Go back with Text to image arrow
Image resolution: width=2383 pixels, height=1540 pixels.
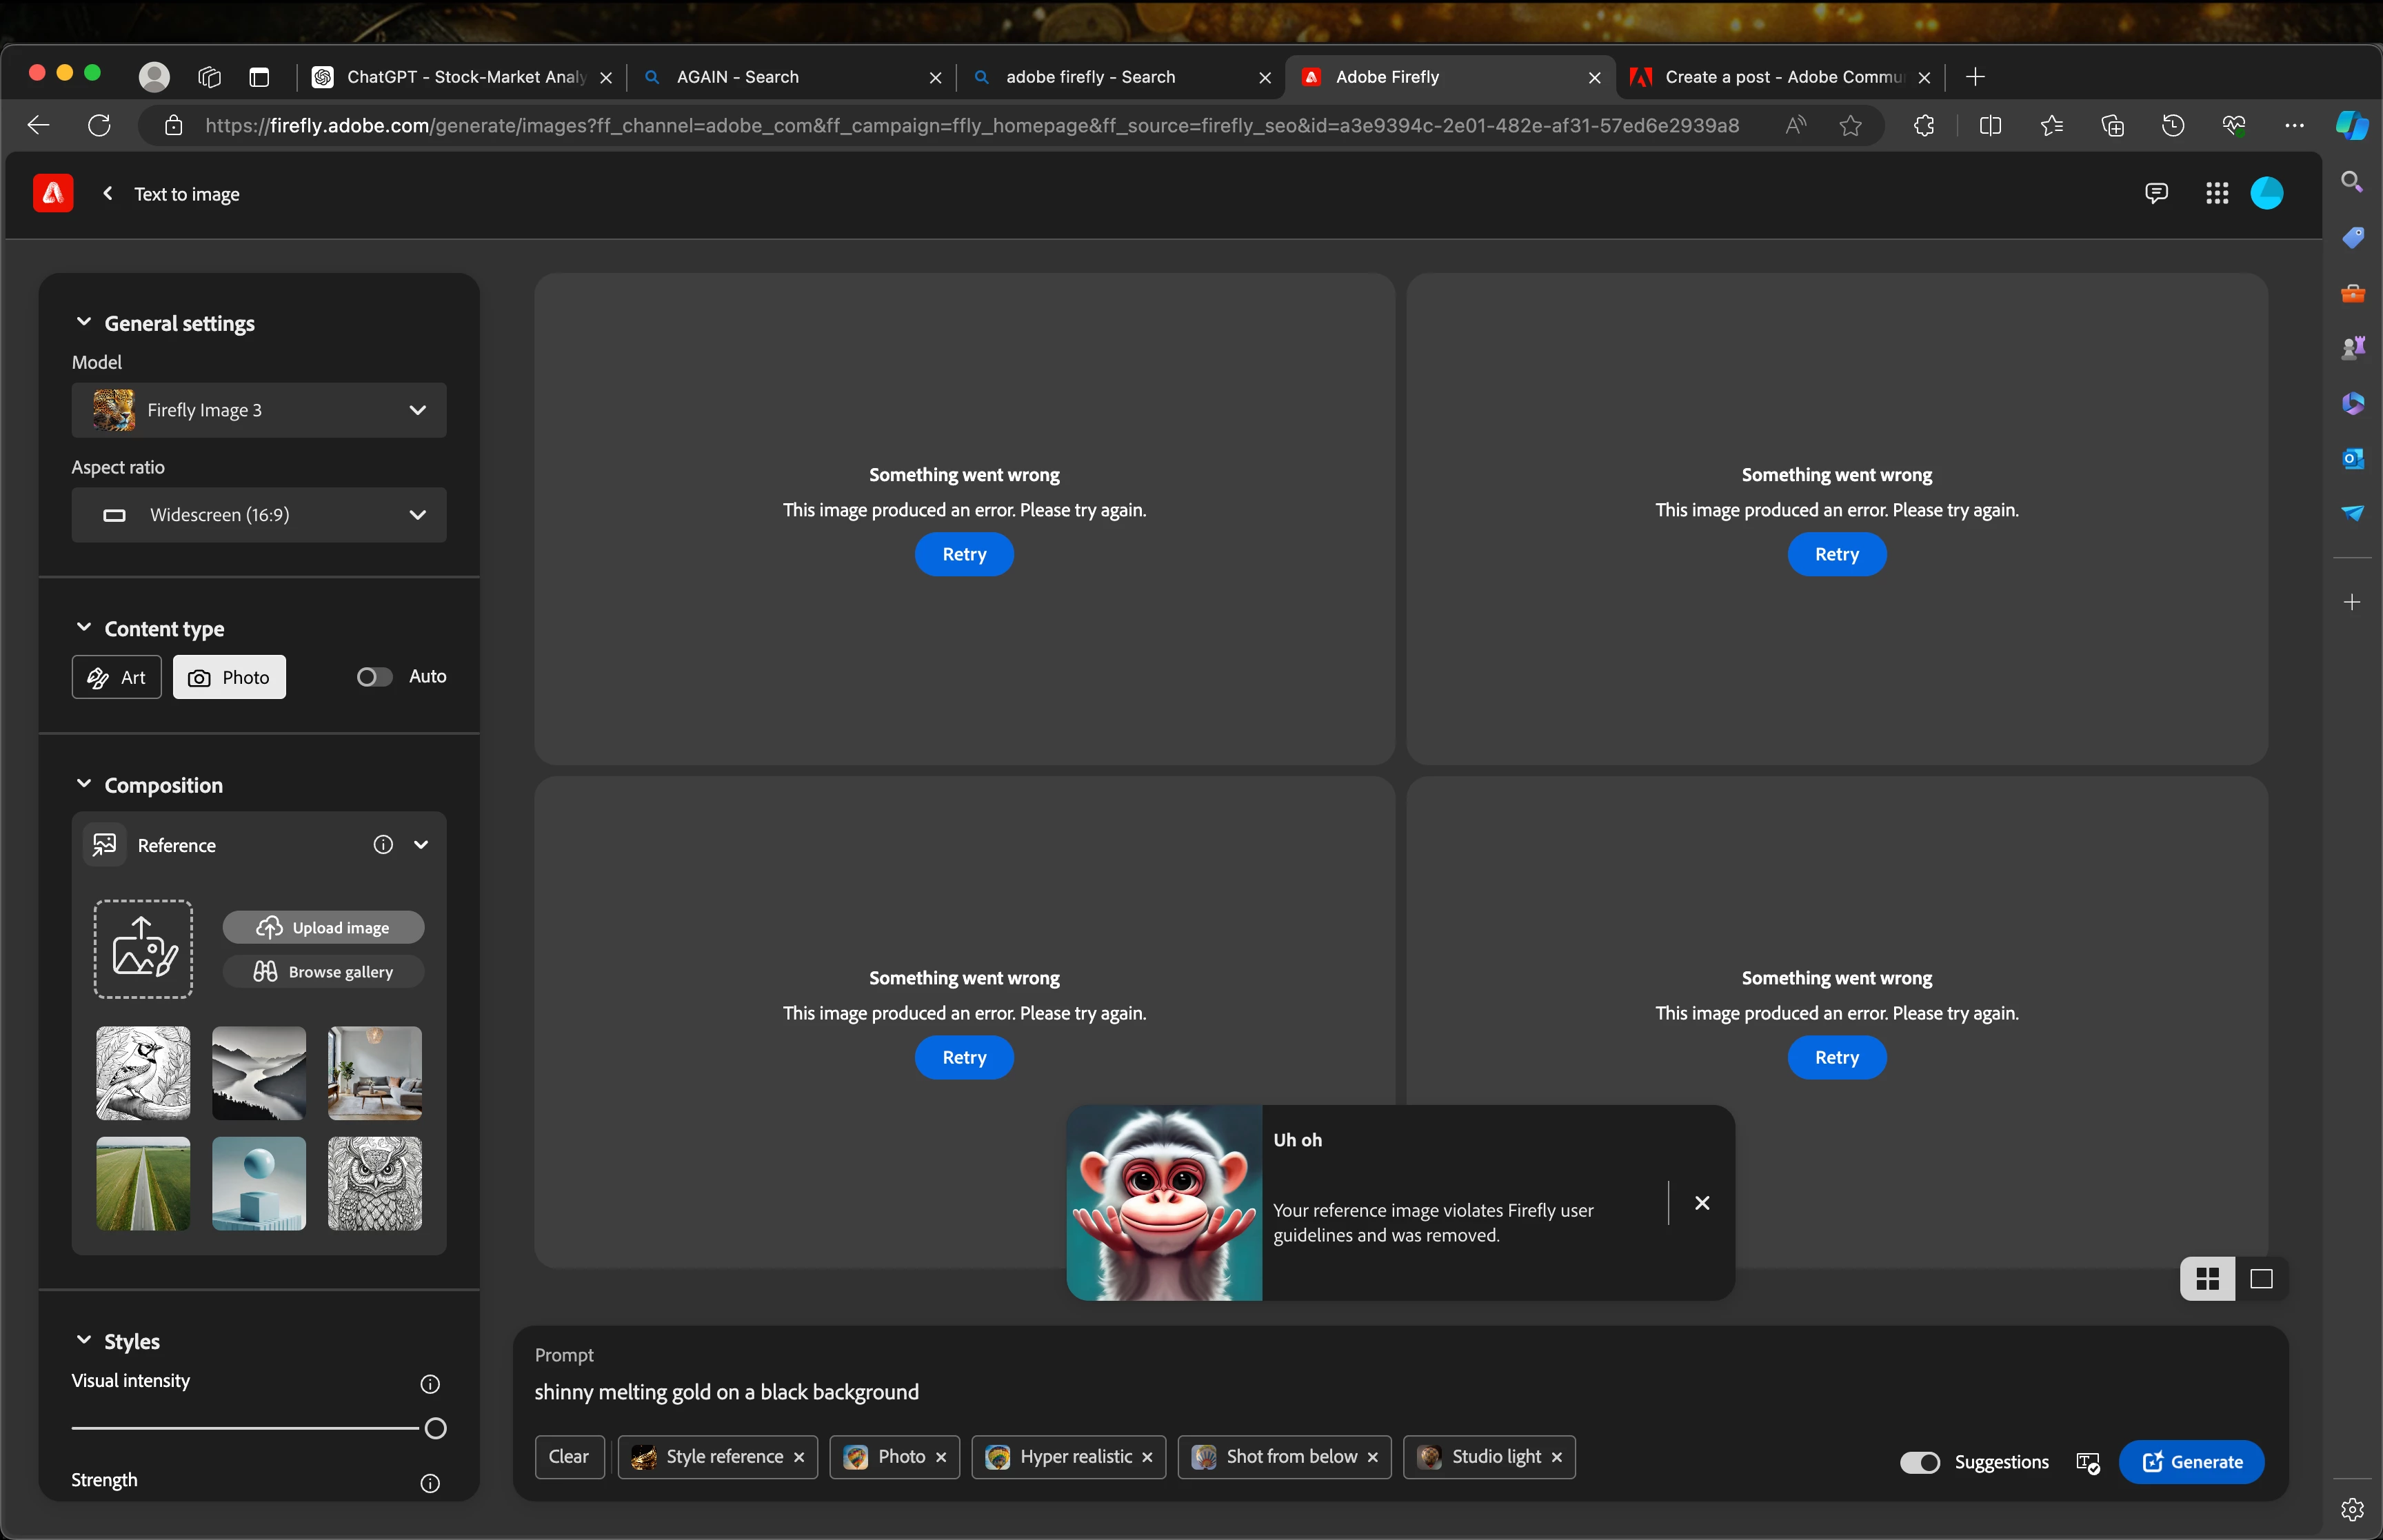[108, 193]
